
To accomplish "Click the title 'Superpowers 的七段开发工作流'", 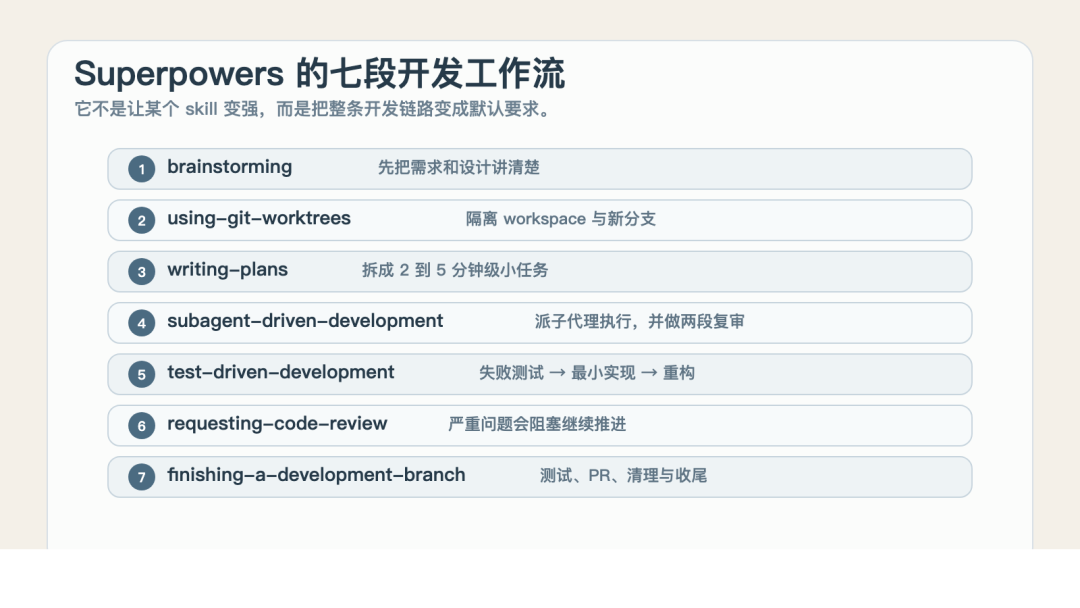I will click(320, 74).
